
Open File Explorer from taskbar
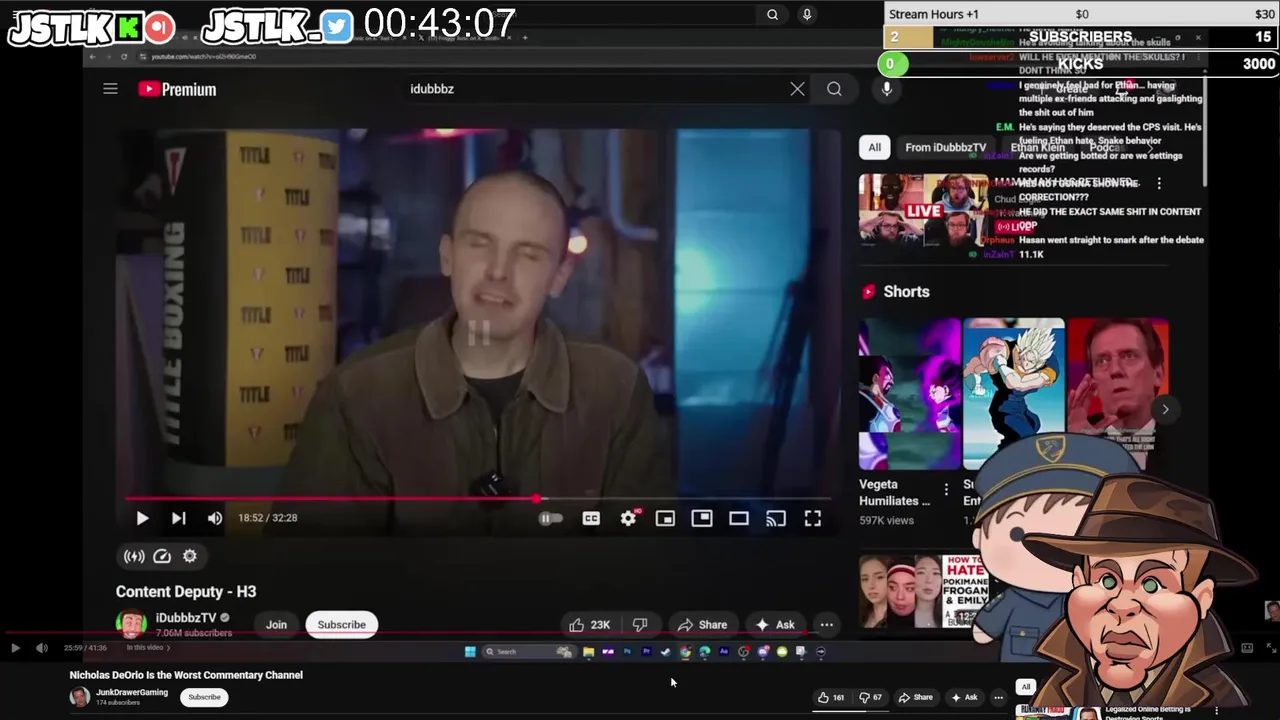click(x=588, y=652)
